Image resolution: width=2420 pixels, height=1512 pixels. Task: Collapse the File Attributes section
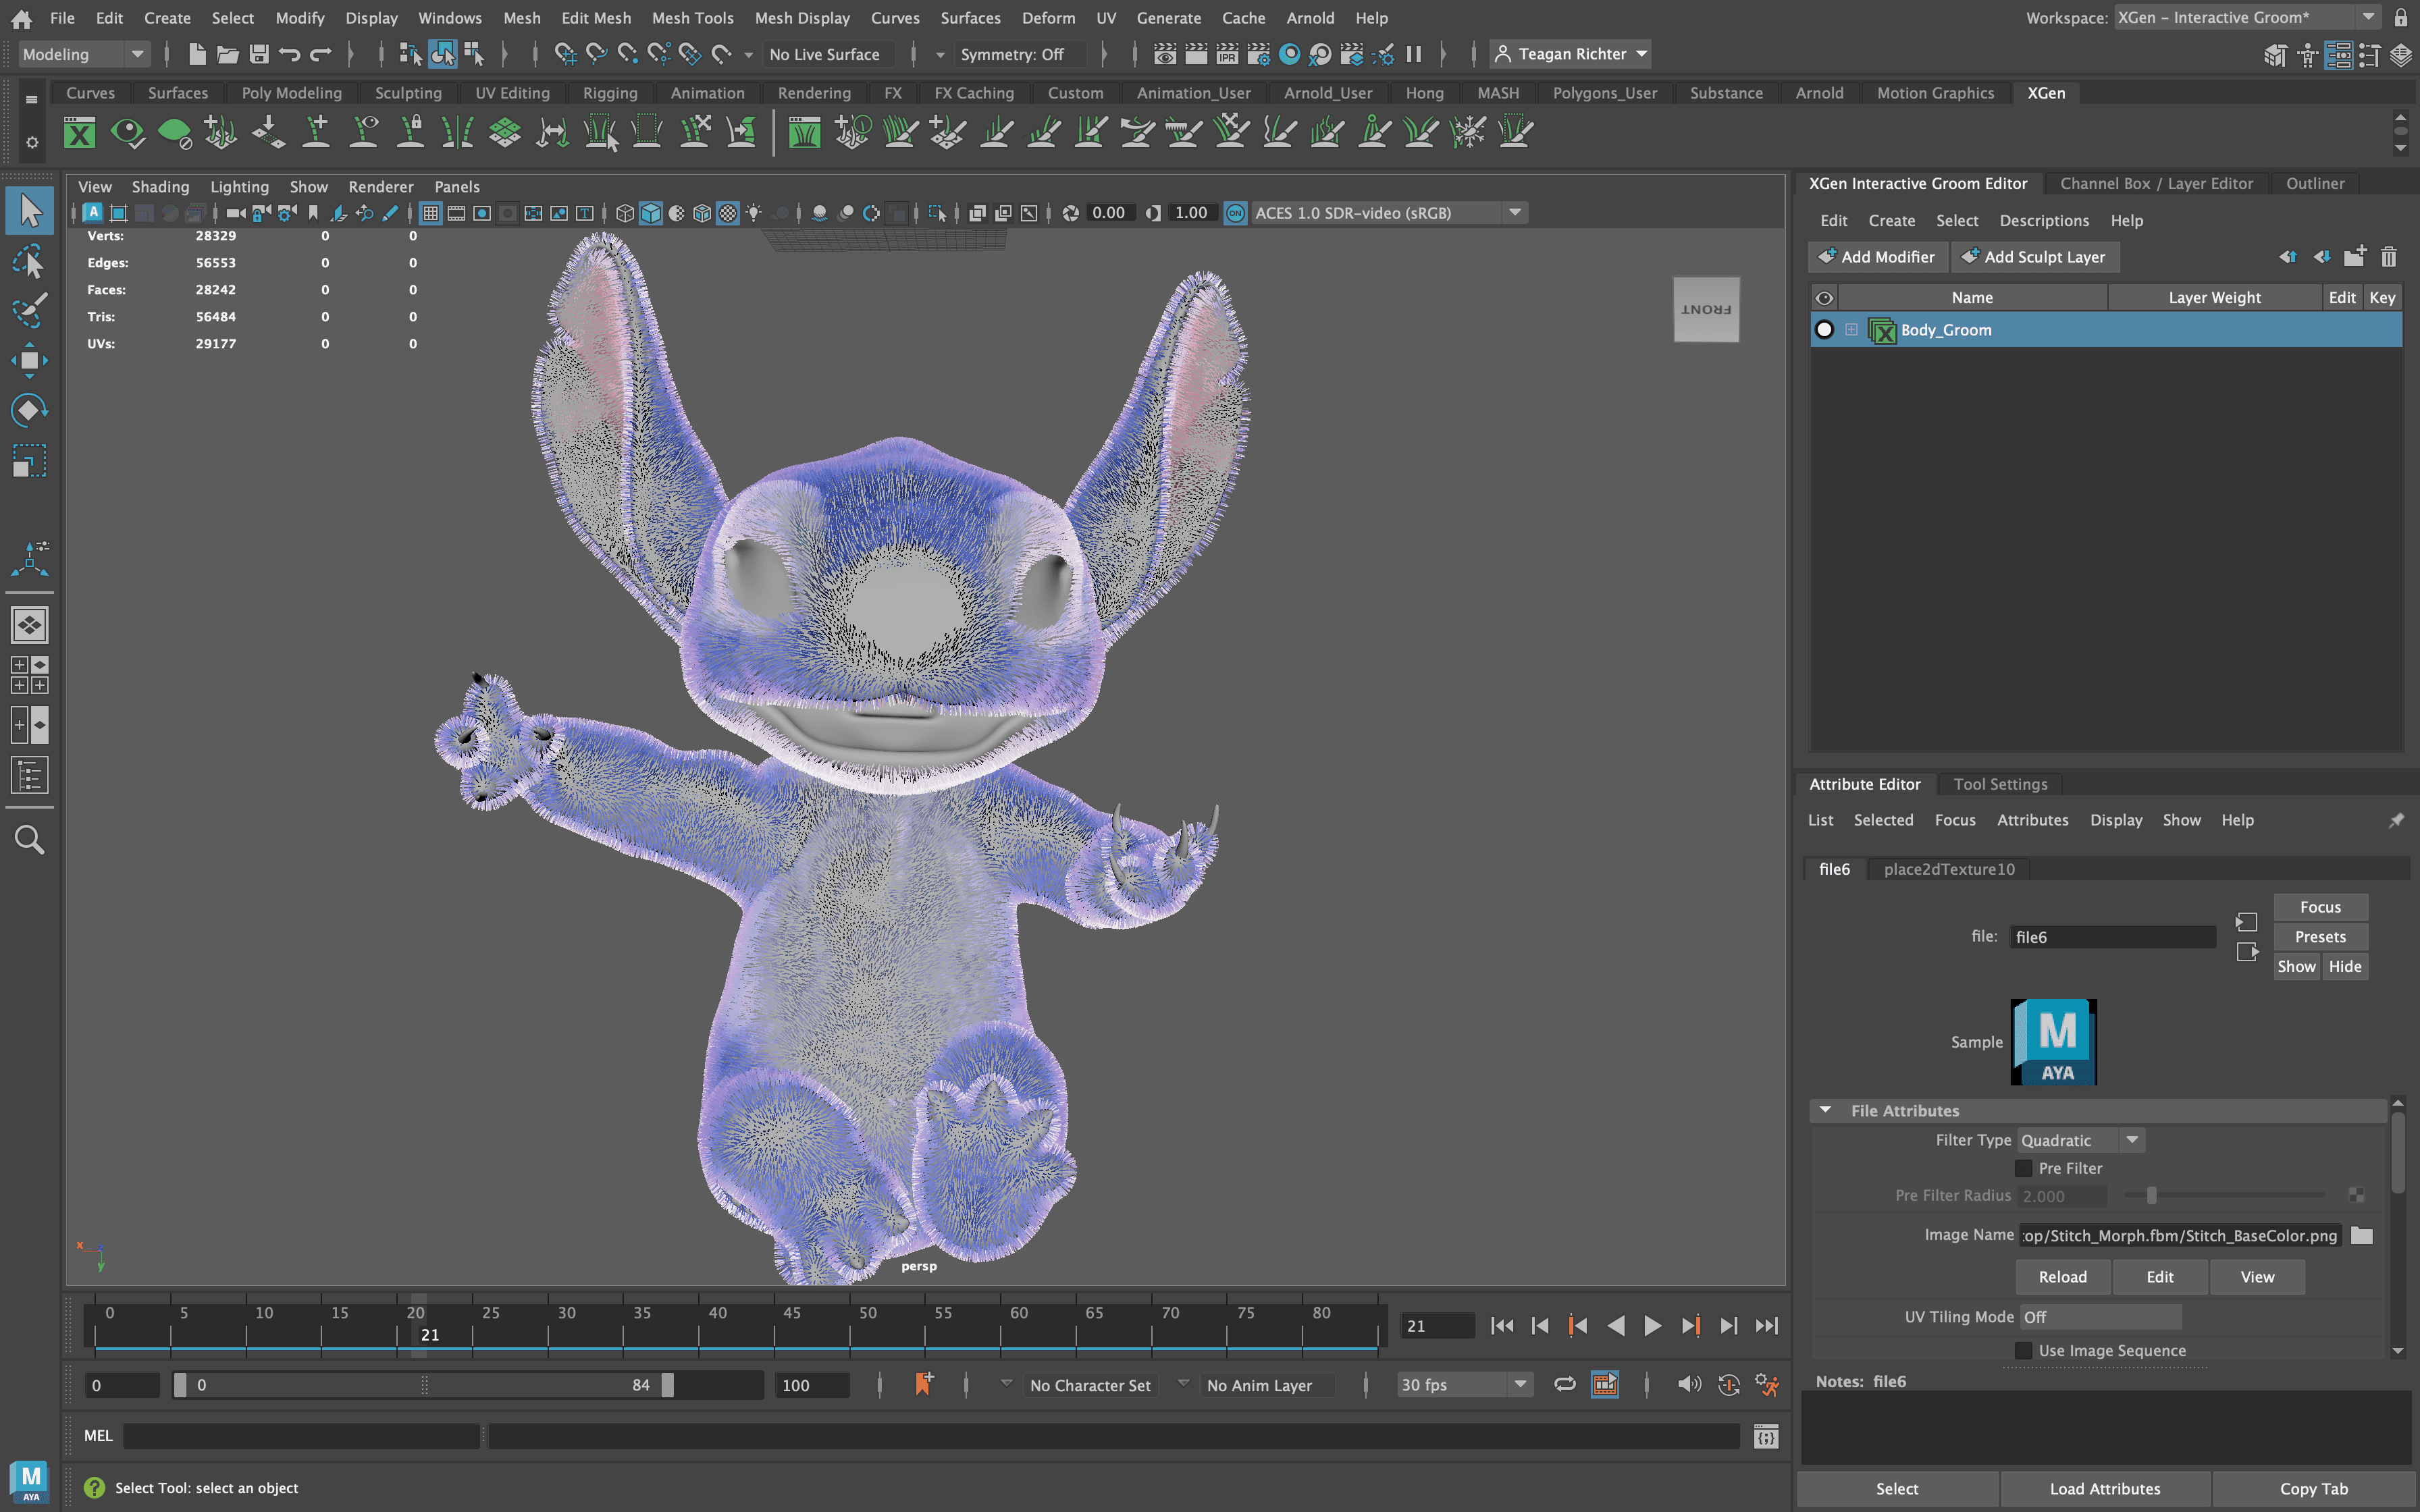pyautogui.click(x=1826, y=1110)
